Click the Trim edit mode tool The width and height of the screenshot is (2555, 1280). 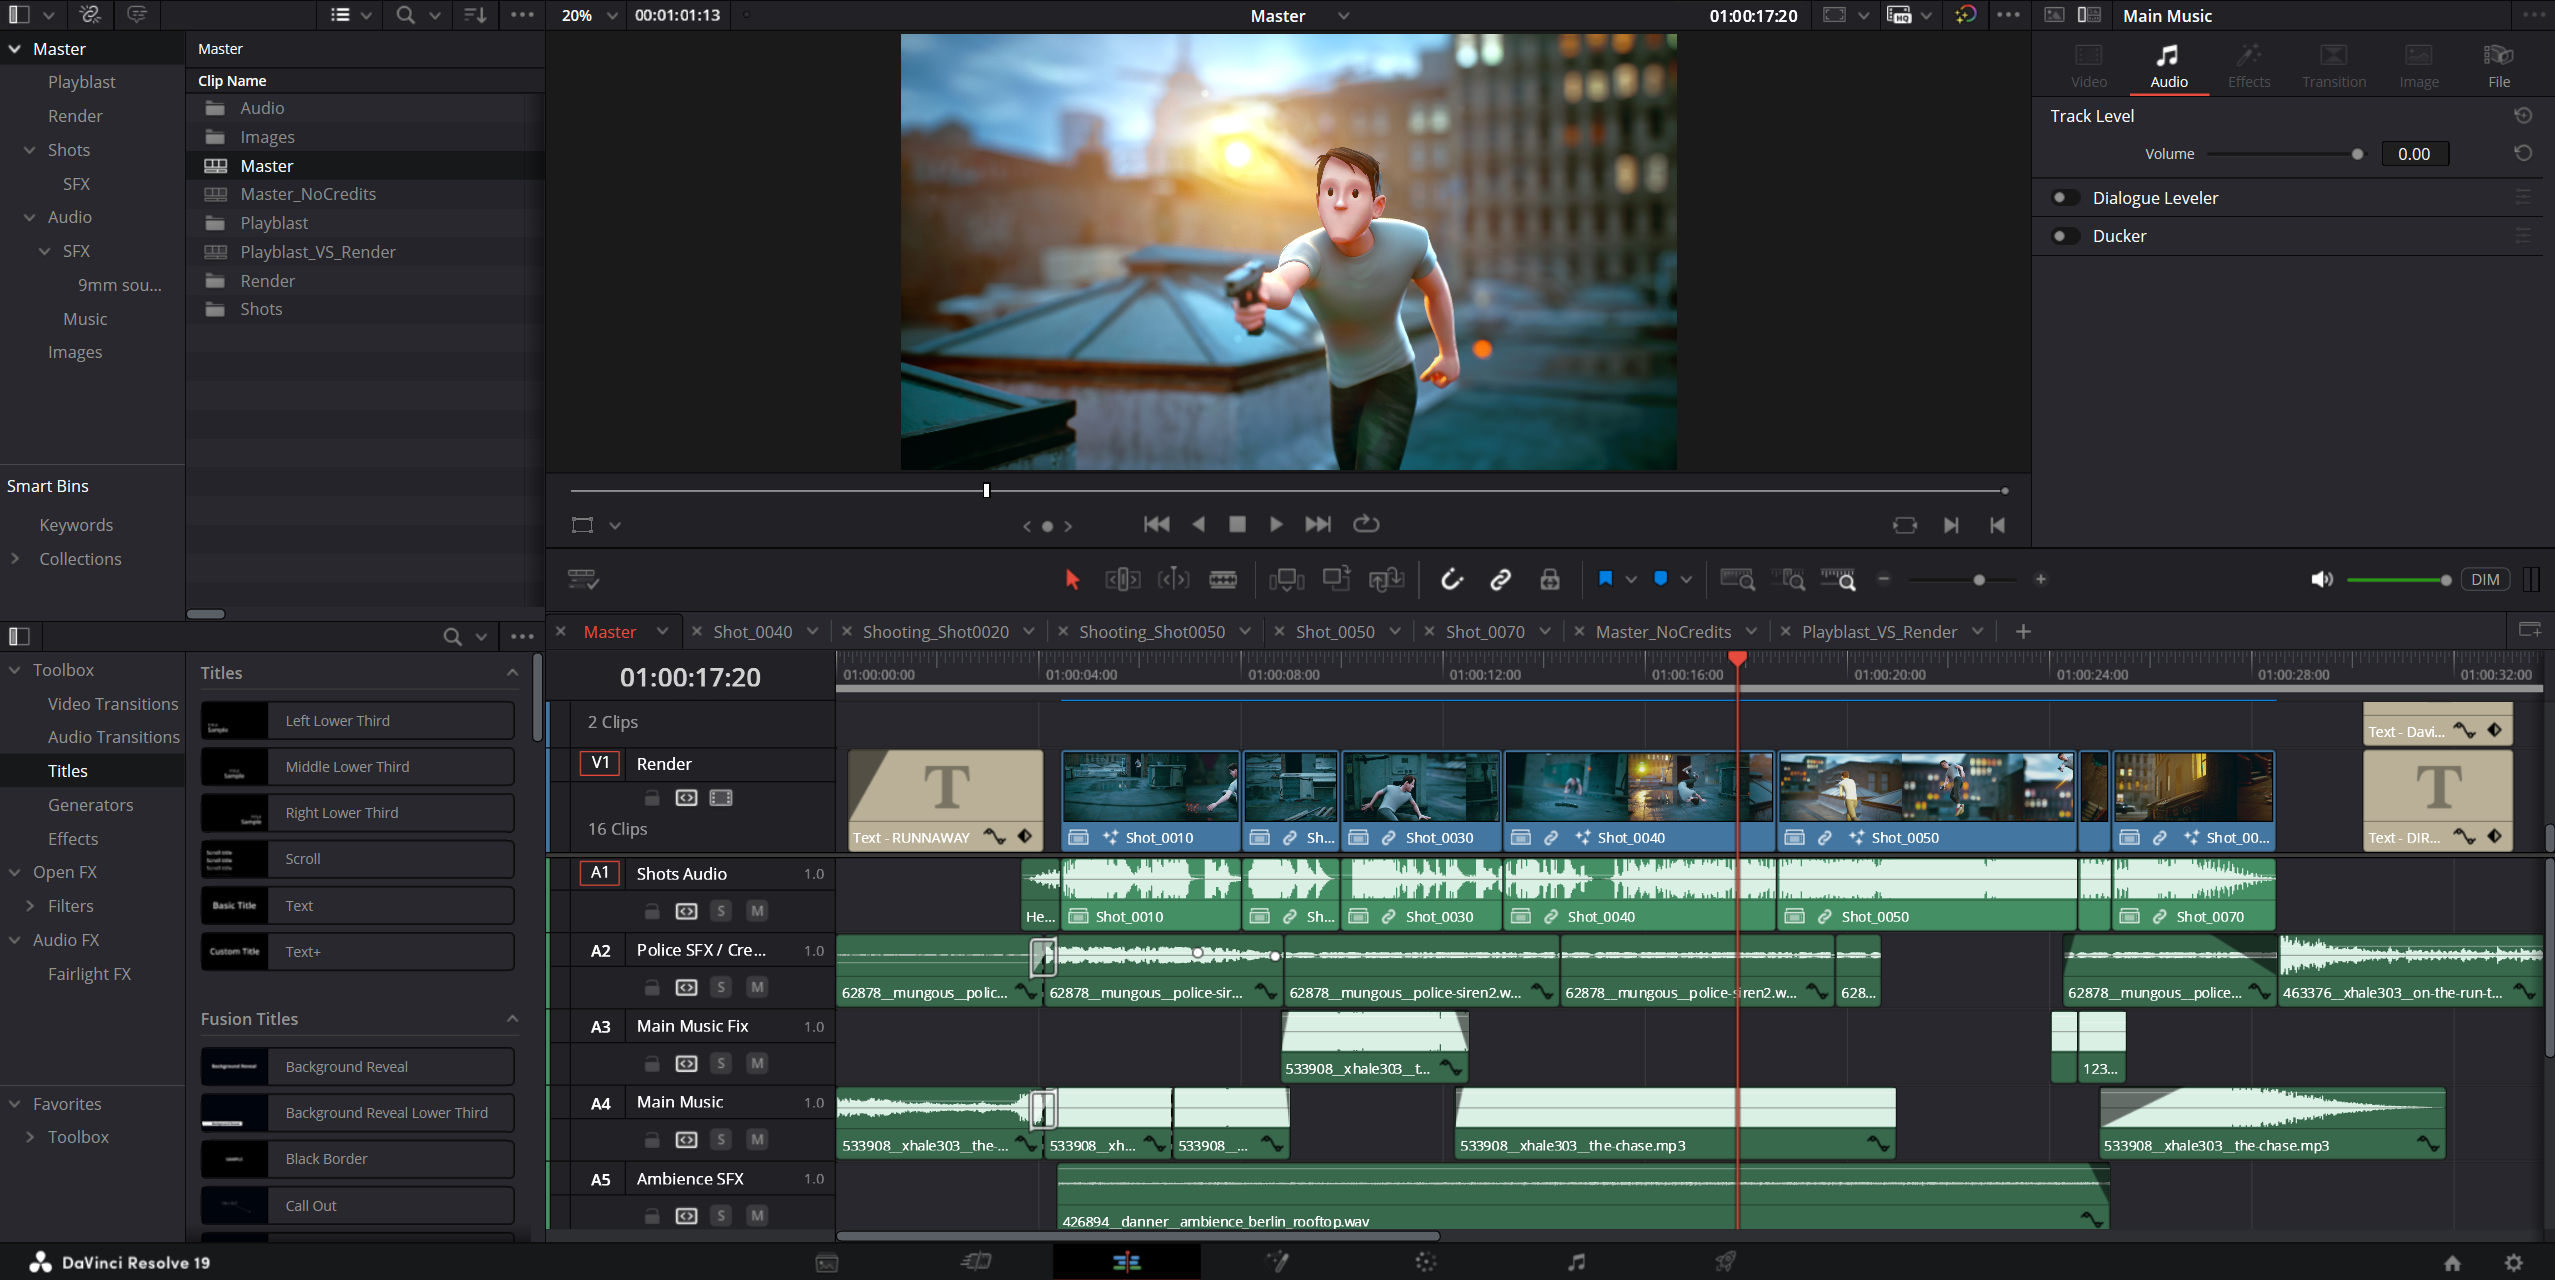pyautogui.click(x=1122, y=579)
